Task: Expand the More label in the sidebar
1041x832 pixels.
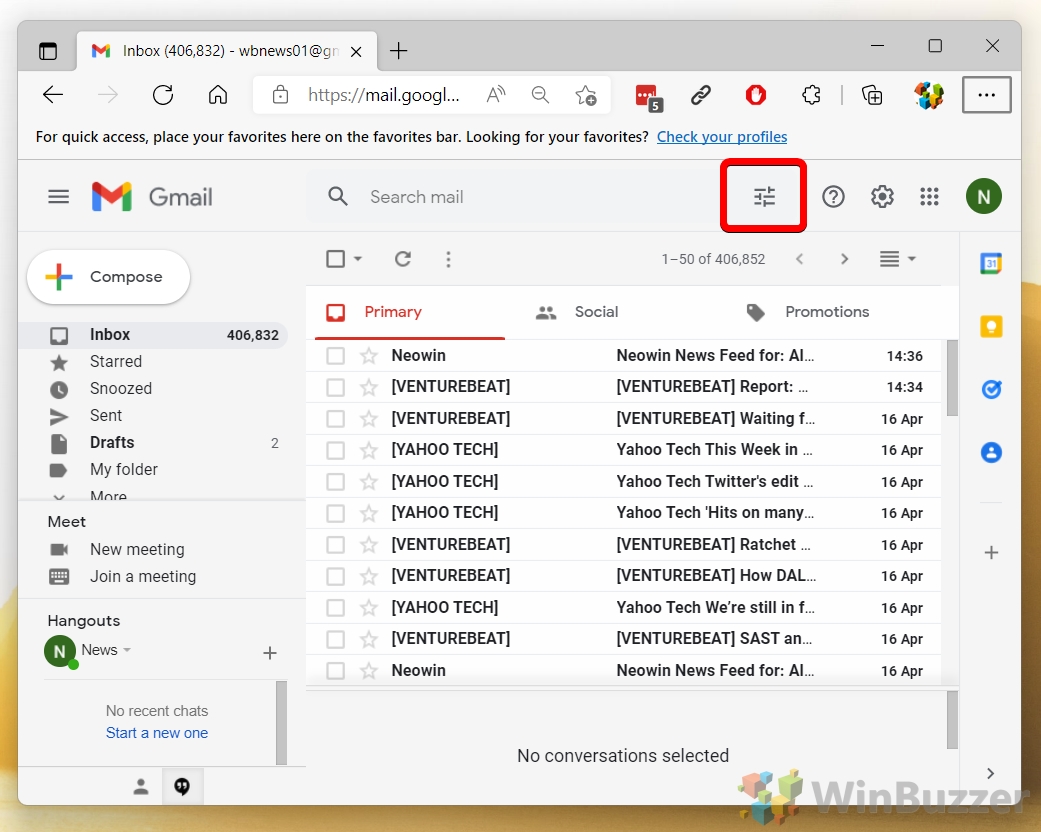Action: [x=107, y=494]
